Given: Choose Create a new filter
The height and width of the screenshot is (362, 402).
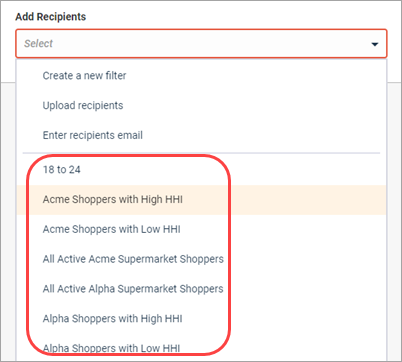Looking at the screenshot, I should click(x=201, y=76).
